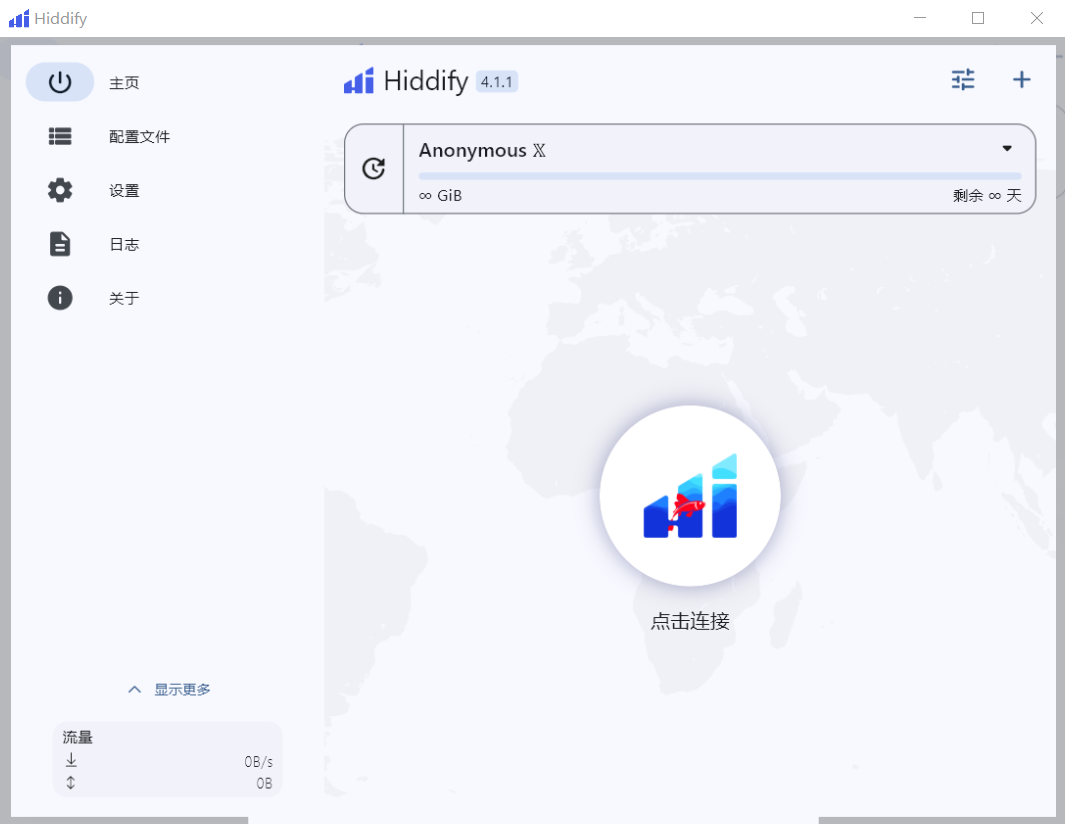The image size is (1065, 824).
Task: Go to the 配置文件 page label
Action: click(x=140, y=137)
